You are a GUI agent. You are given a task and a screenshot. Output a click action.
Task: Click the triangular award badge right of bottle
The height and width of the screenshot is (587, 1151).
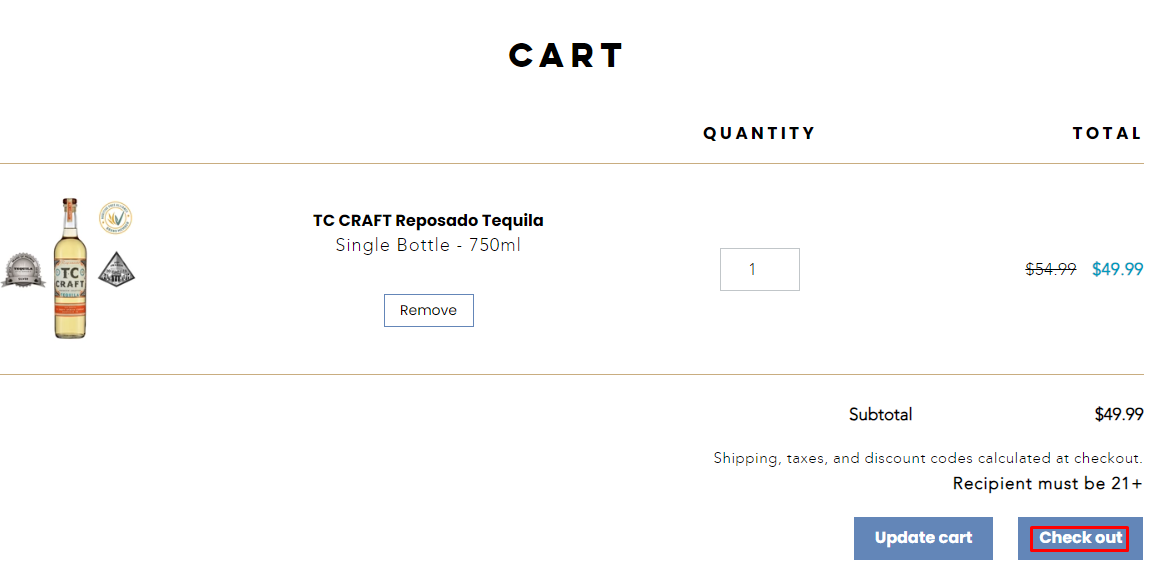pyautogui.click(x=116, y=269)
